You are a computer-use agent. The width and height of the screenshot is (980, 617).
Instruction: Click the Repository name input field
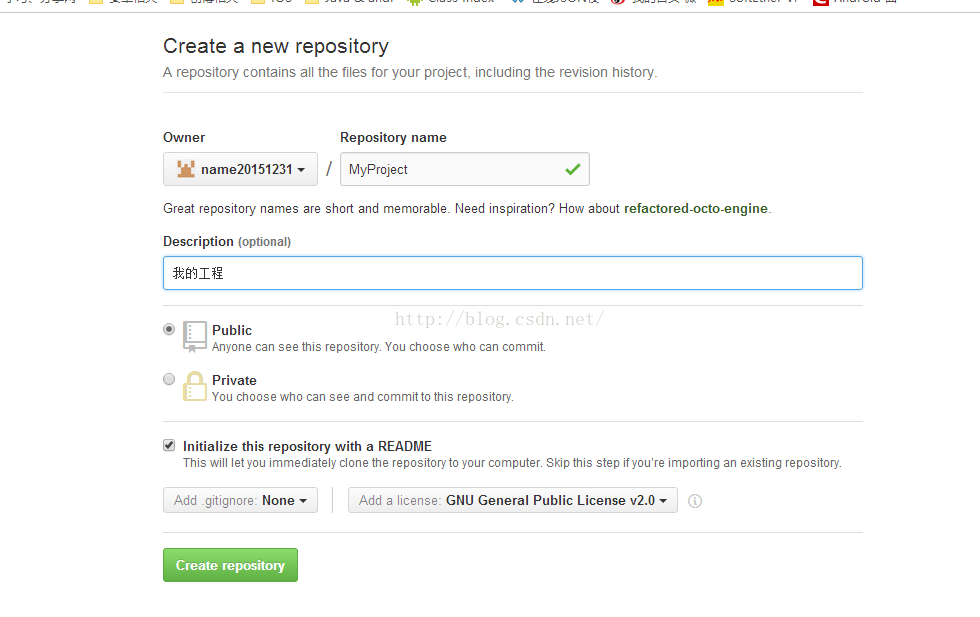tap(464, 169)
